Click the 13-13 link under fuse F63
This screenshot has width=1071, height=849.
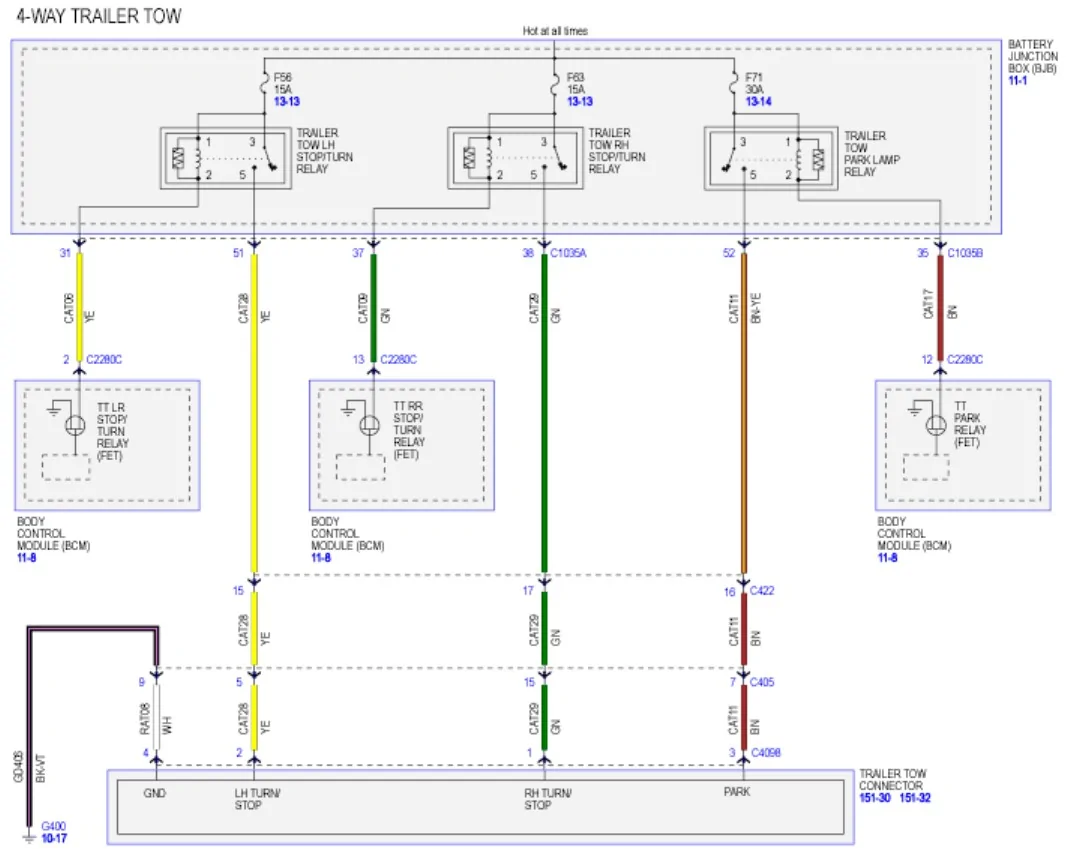click(580, 101)
